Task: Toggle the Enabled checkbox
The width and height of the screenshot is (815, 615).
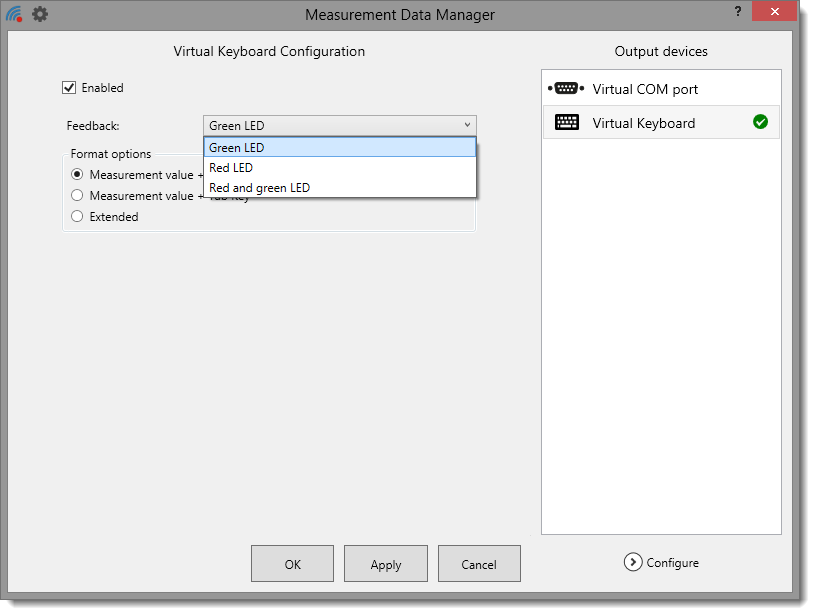Action: 69,88
